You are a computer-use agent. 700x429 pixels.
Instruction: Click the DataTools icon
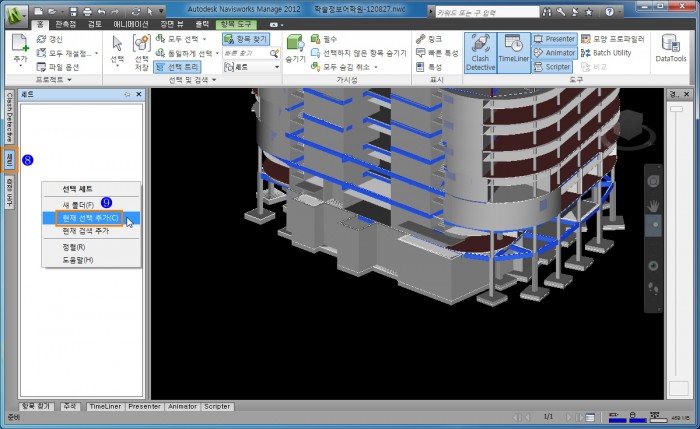click(x=671, y=50)
